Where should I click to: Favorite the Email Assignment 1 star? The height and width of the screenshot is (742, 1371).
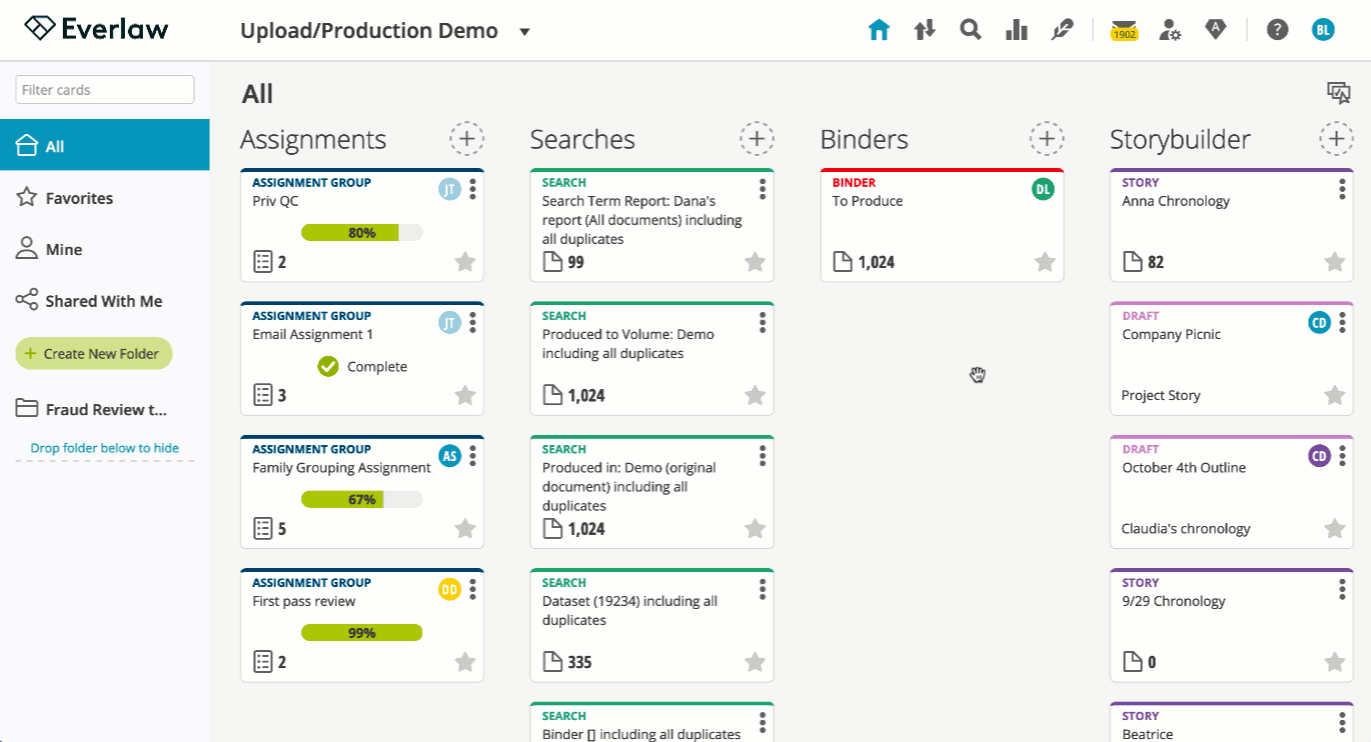tap(465, 395)
